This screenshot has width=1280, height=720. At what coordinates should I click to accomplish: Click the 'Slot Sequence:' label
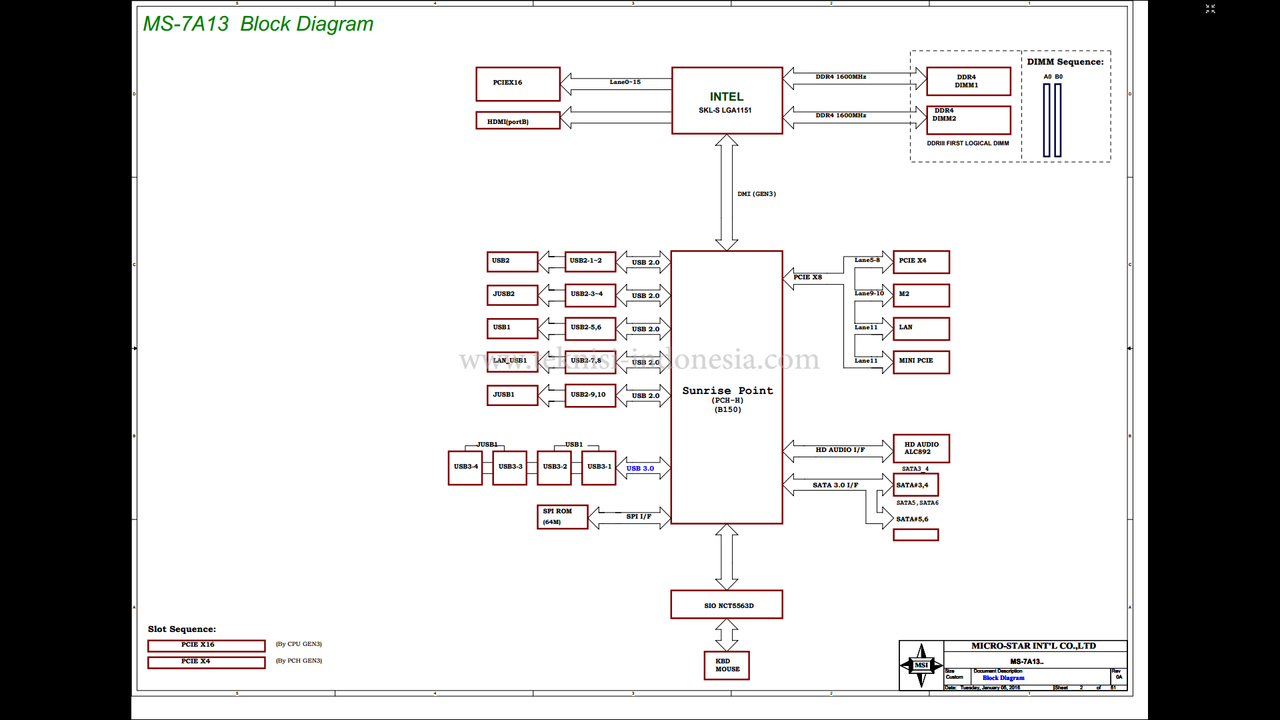(x=182, y=629)
